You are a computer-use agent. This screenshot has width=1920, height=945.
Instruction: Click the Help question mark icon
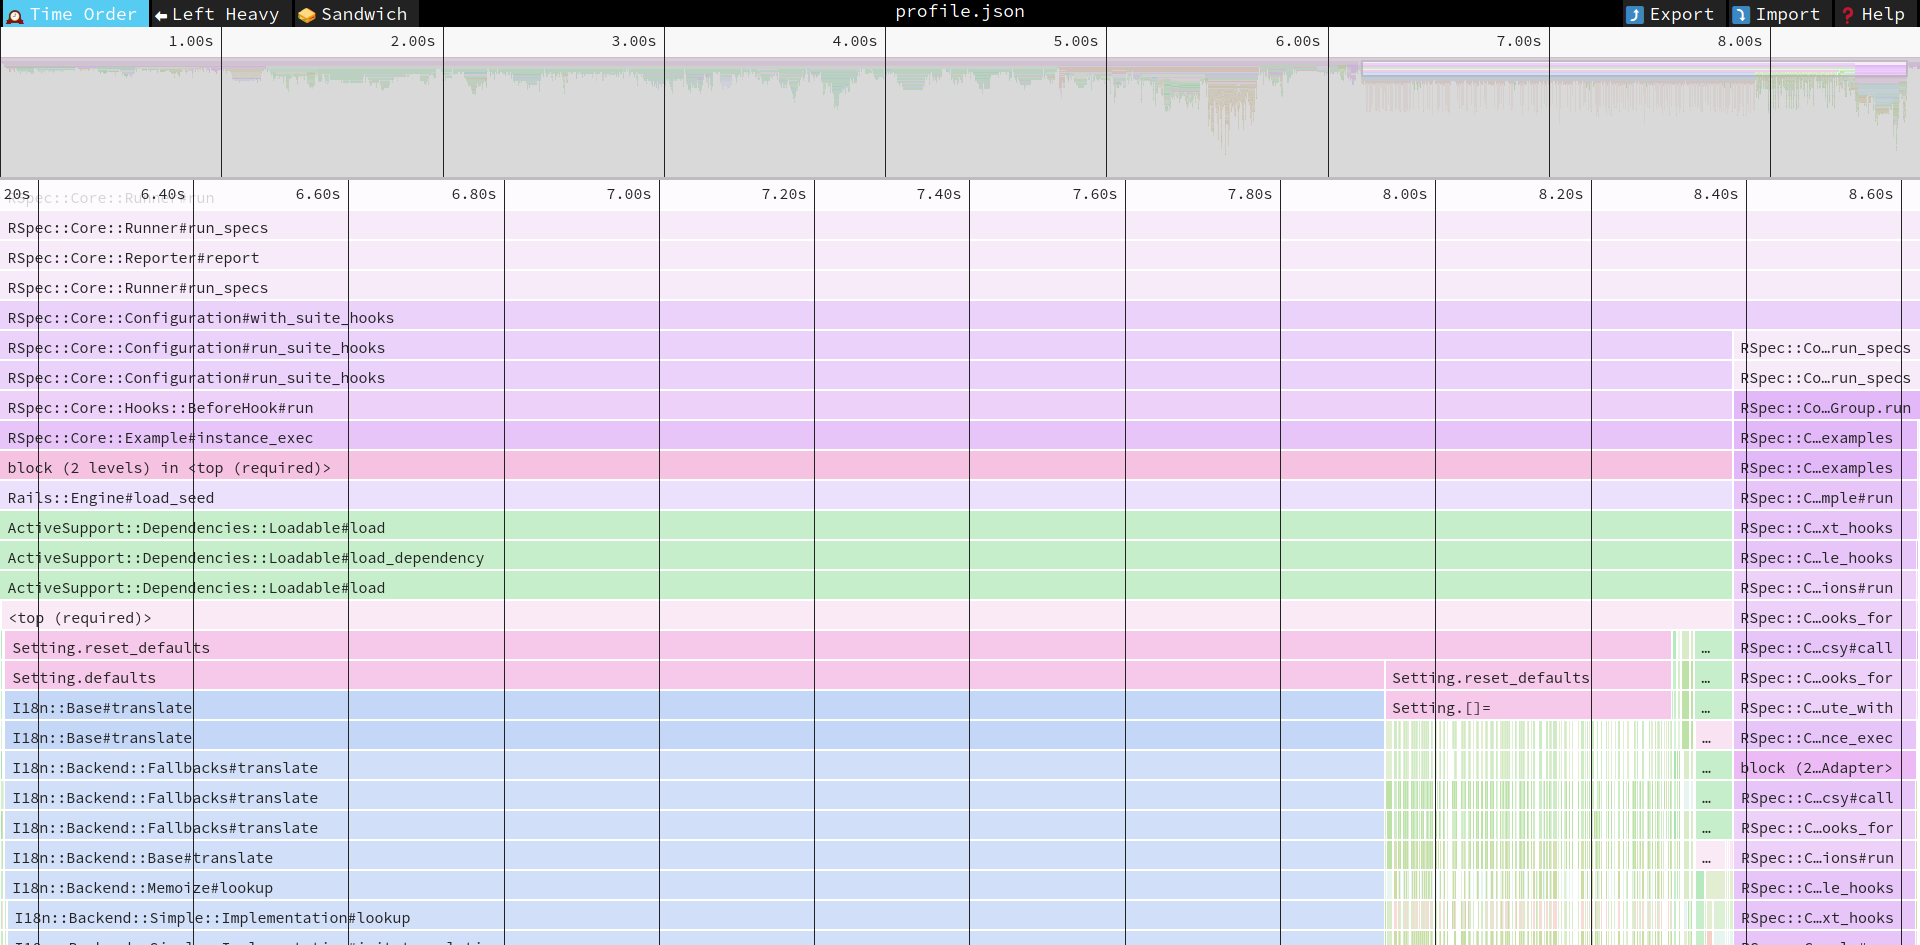point(1848,15)
